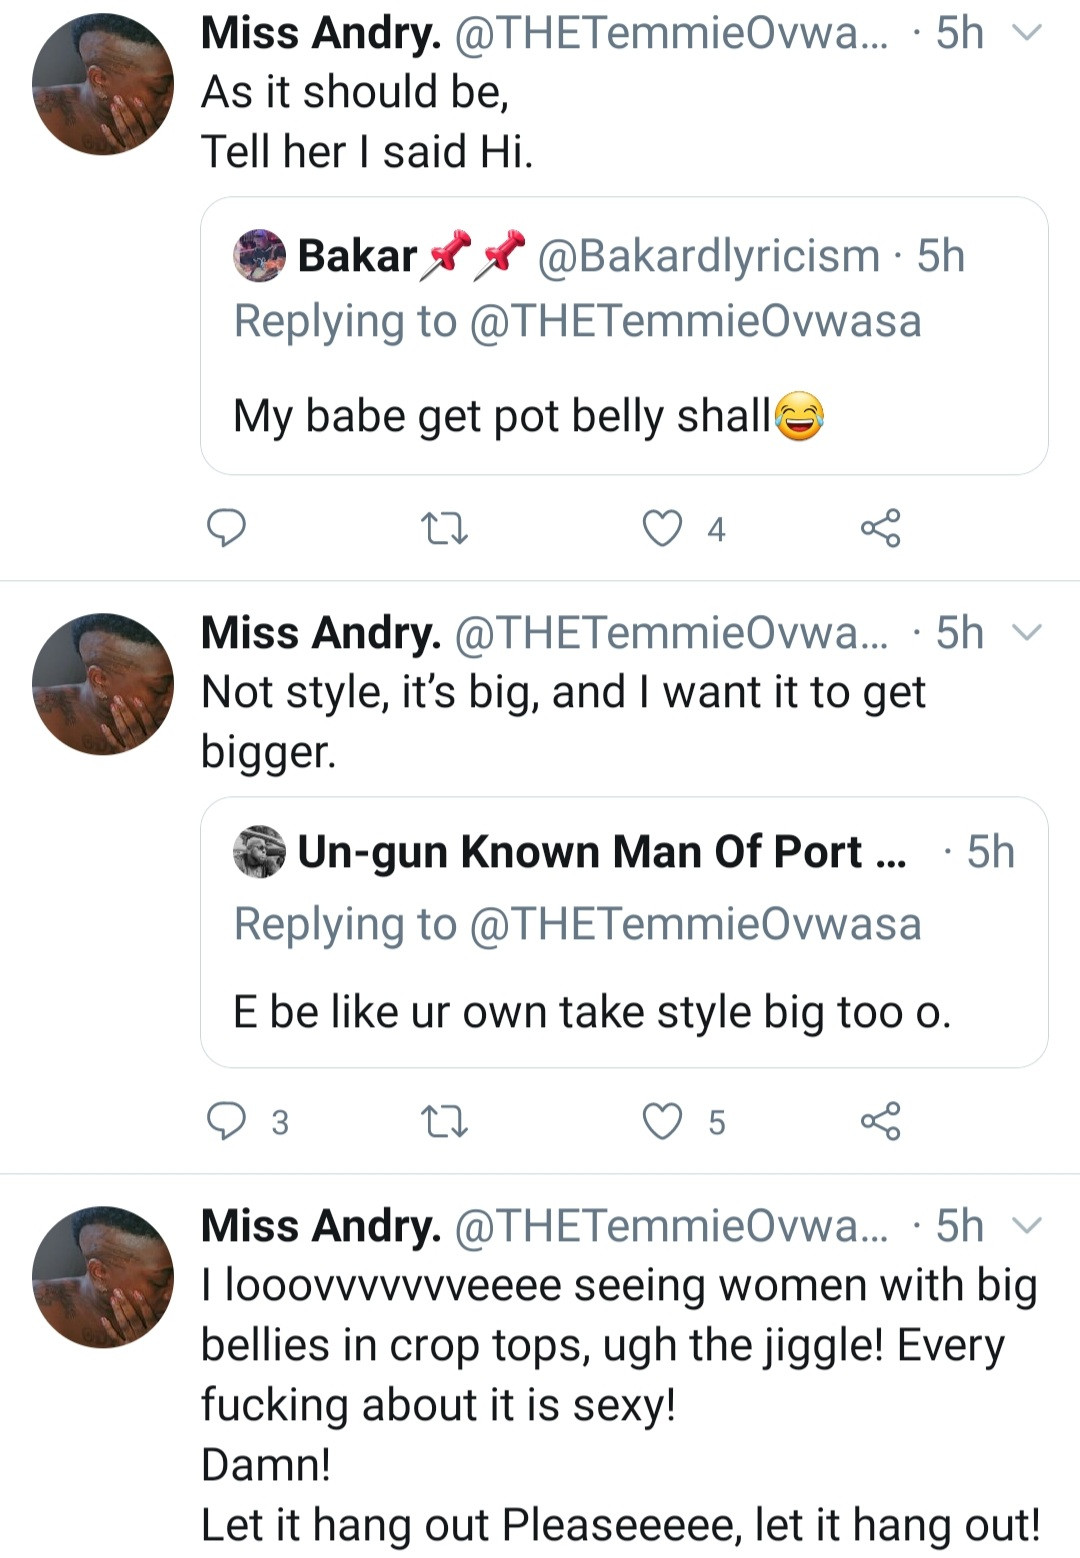Open Miss Andry's avatar on first tweet
The width and height of the screenshot is (1080, 1558).
pos(103,84)
